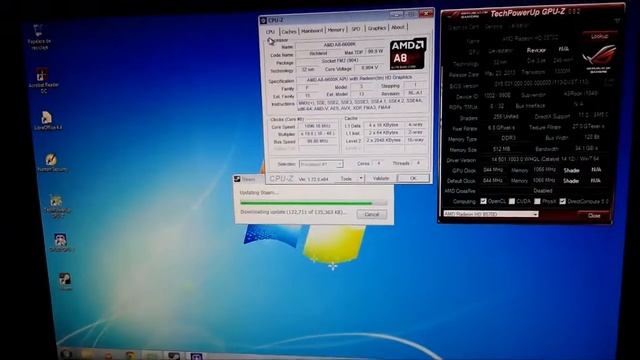Open Acrobat Reader DC desktop icon

[x=43, y=80]
